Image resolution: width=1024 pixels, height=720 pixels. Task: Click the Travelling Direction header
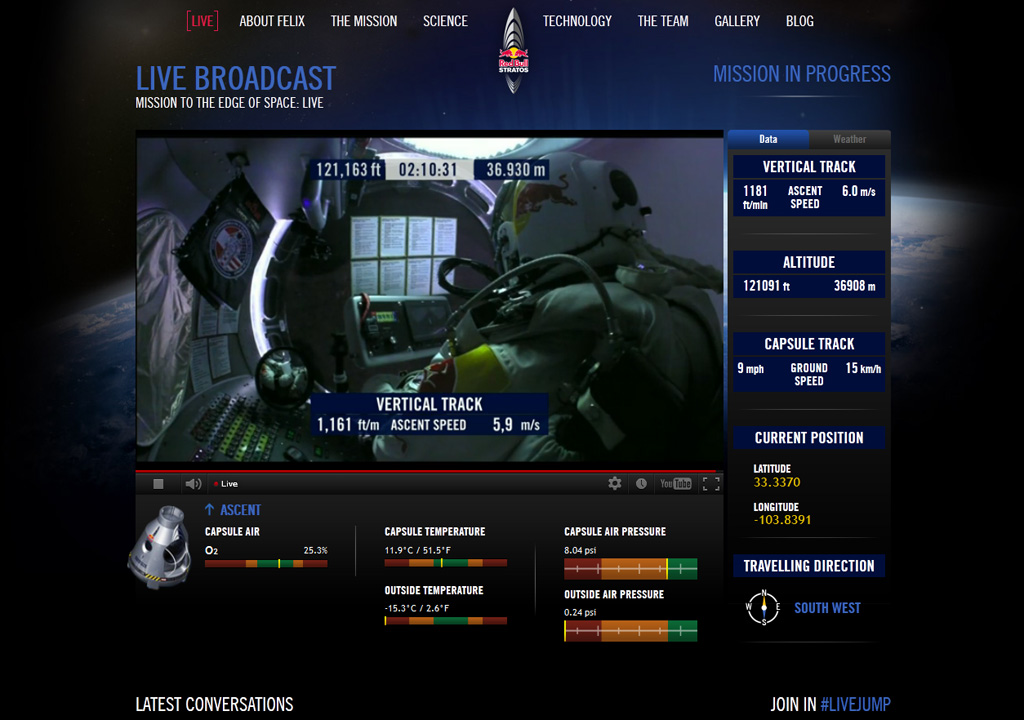(808, 566)
